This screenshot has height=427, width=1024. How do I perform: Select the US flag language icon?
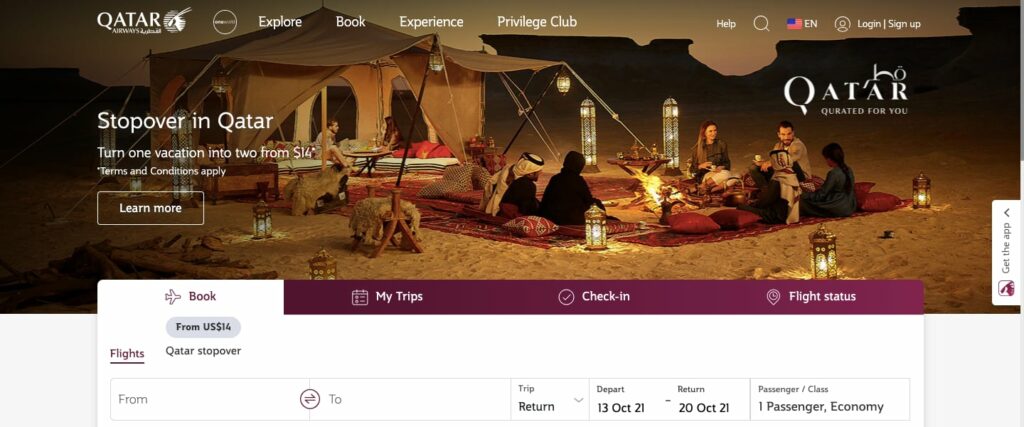pyautogui.click(x=794, y=24)
